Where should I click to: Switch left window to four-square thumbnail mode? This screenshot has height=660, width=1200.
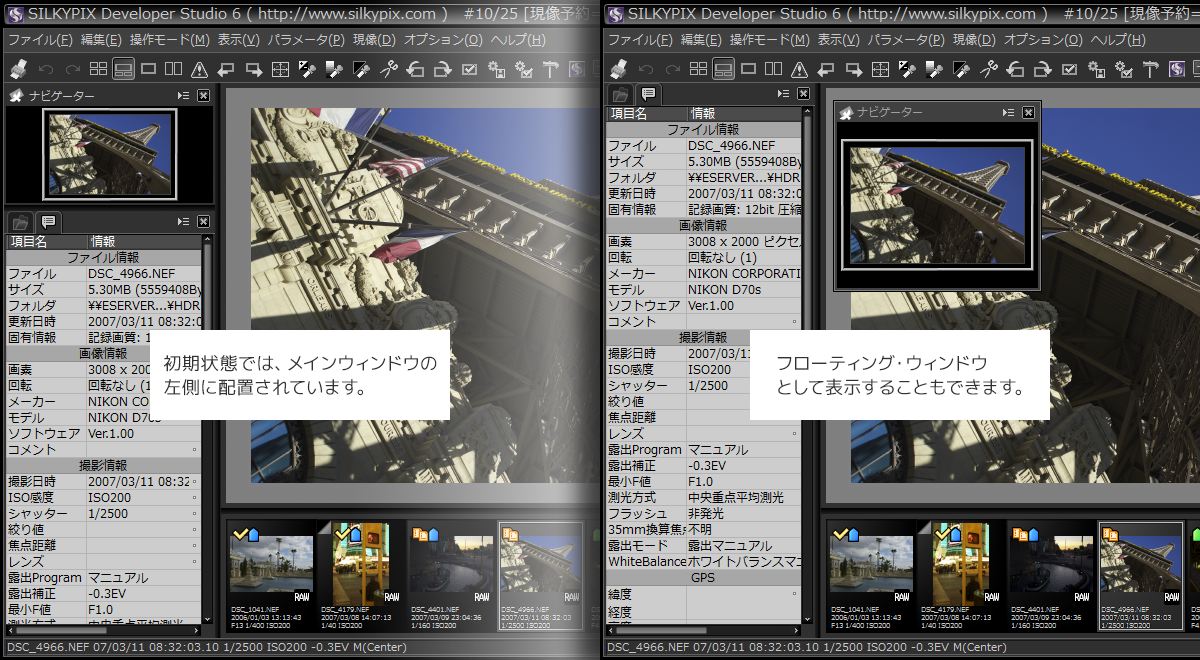pyautogui.click(x=98, y=69)
